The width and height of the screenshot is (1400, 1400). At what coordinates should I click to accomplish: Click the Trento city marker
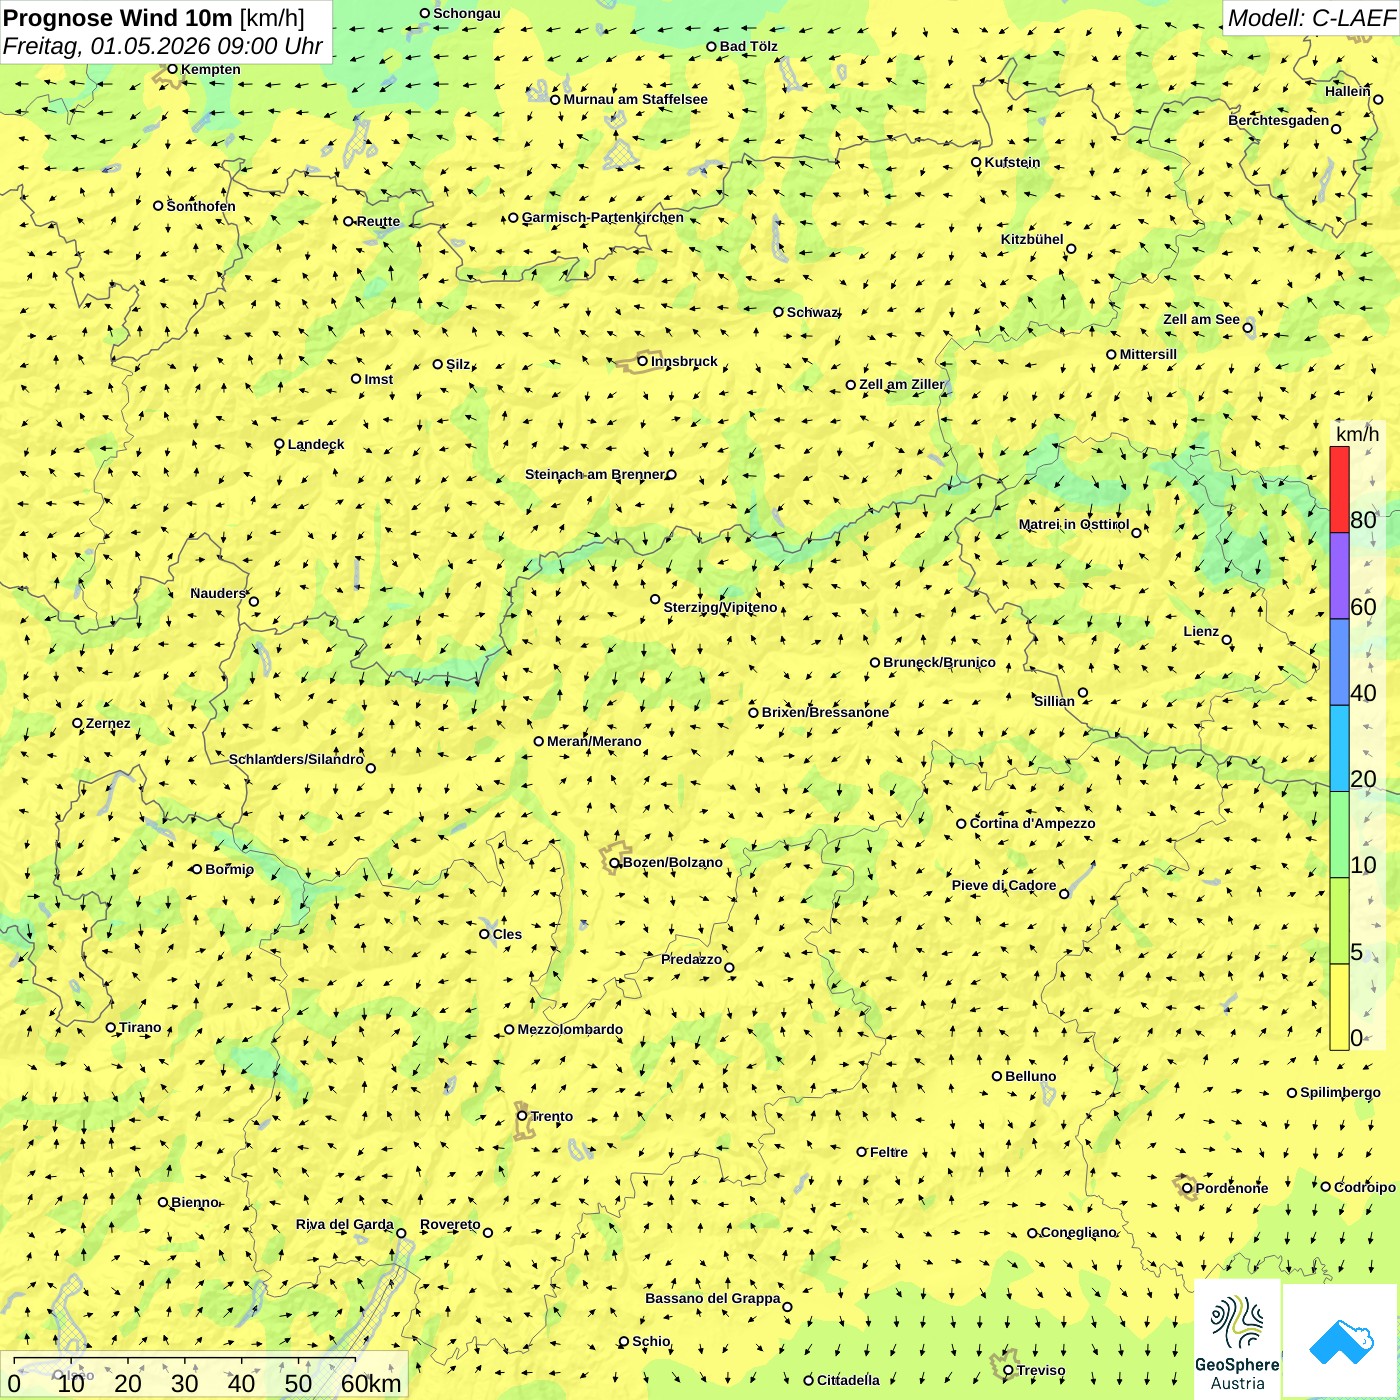[522, 1116]
